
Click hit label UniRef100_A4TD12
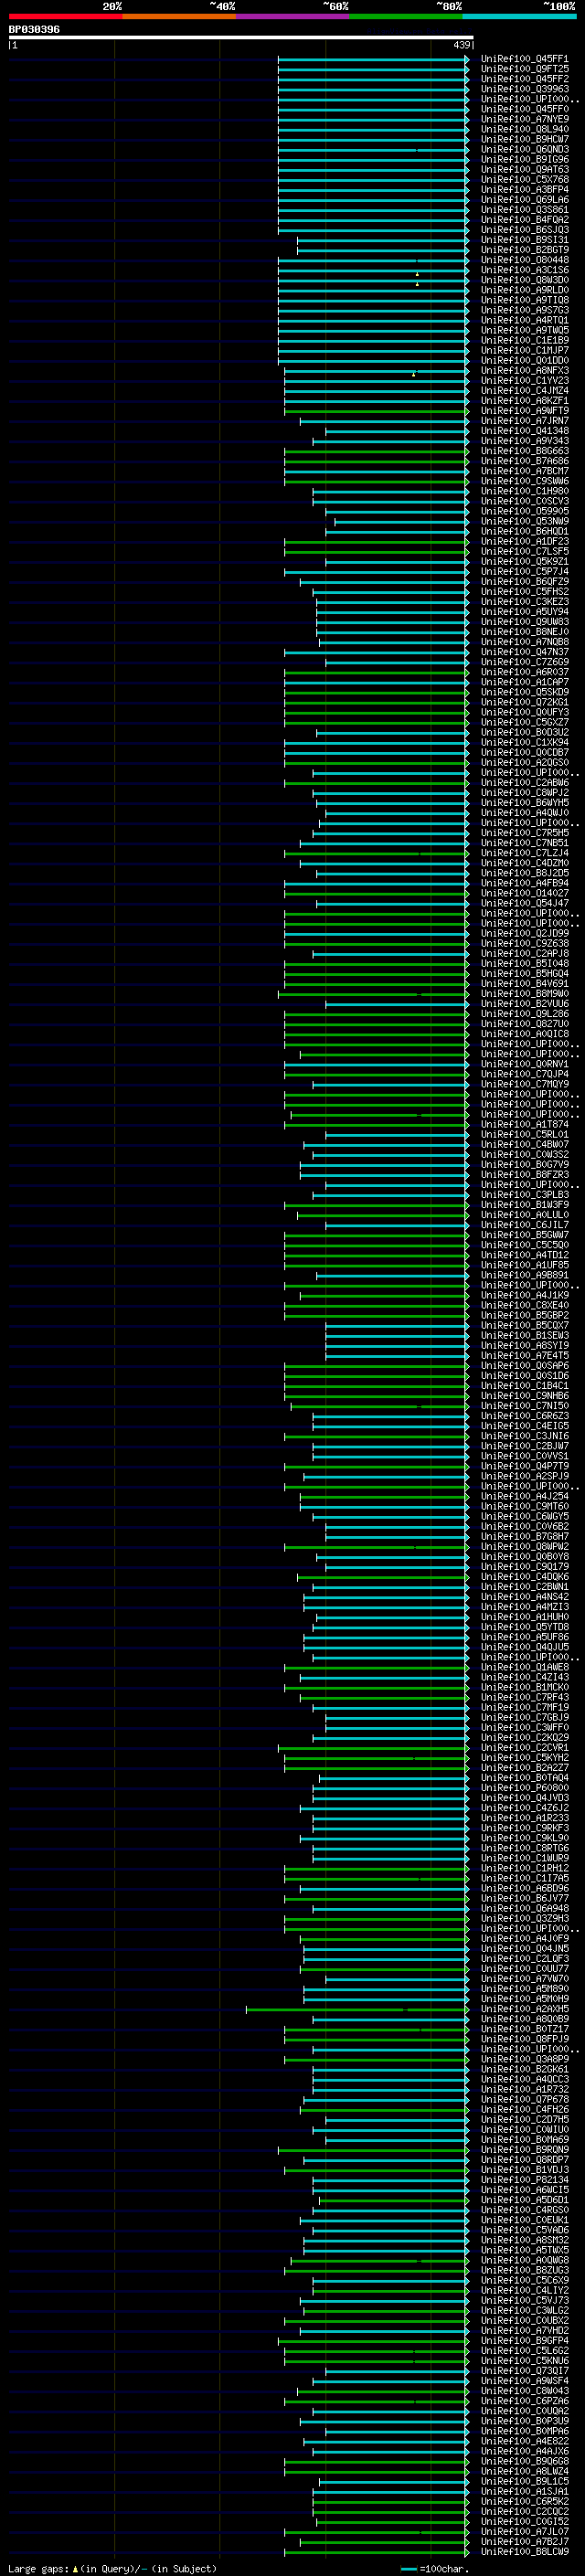pos(524,1255)
